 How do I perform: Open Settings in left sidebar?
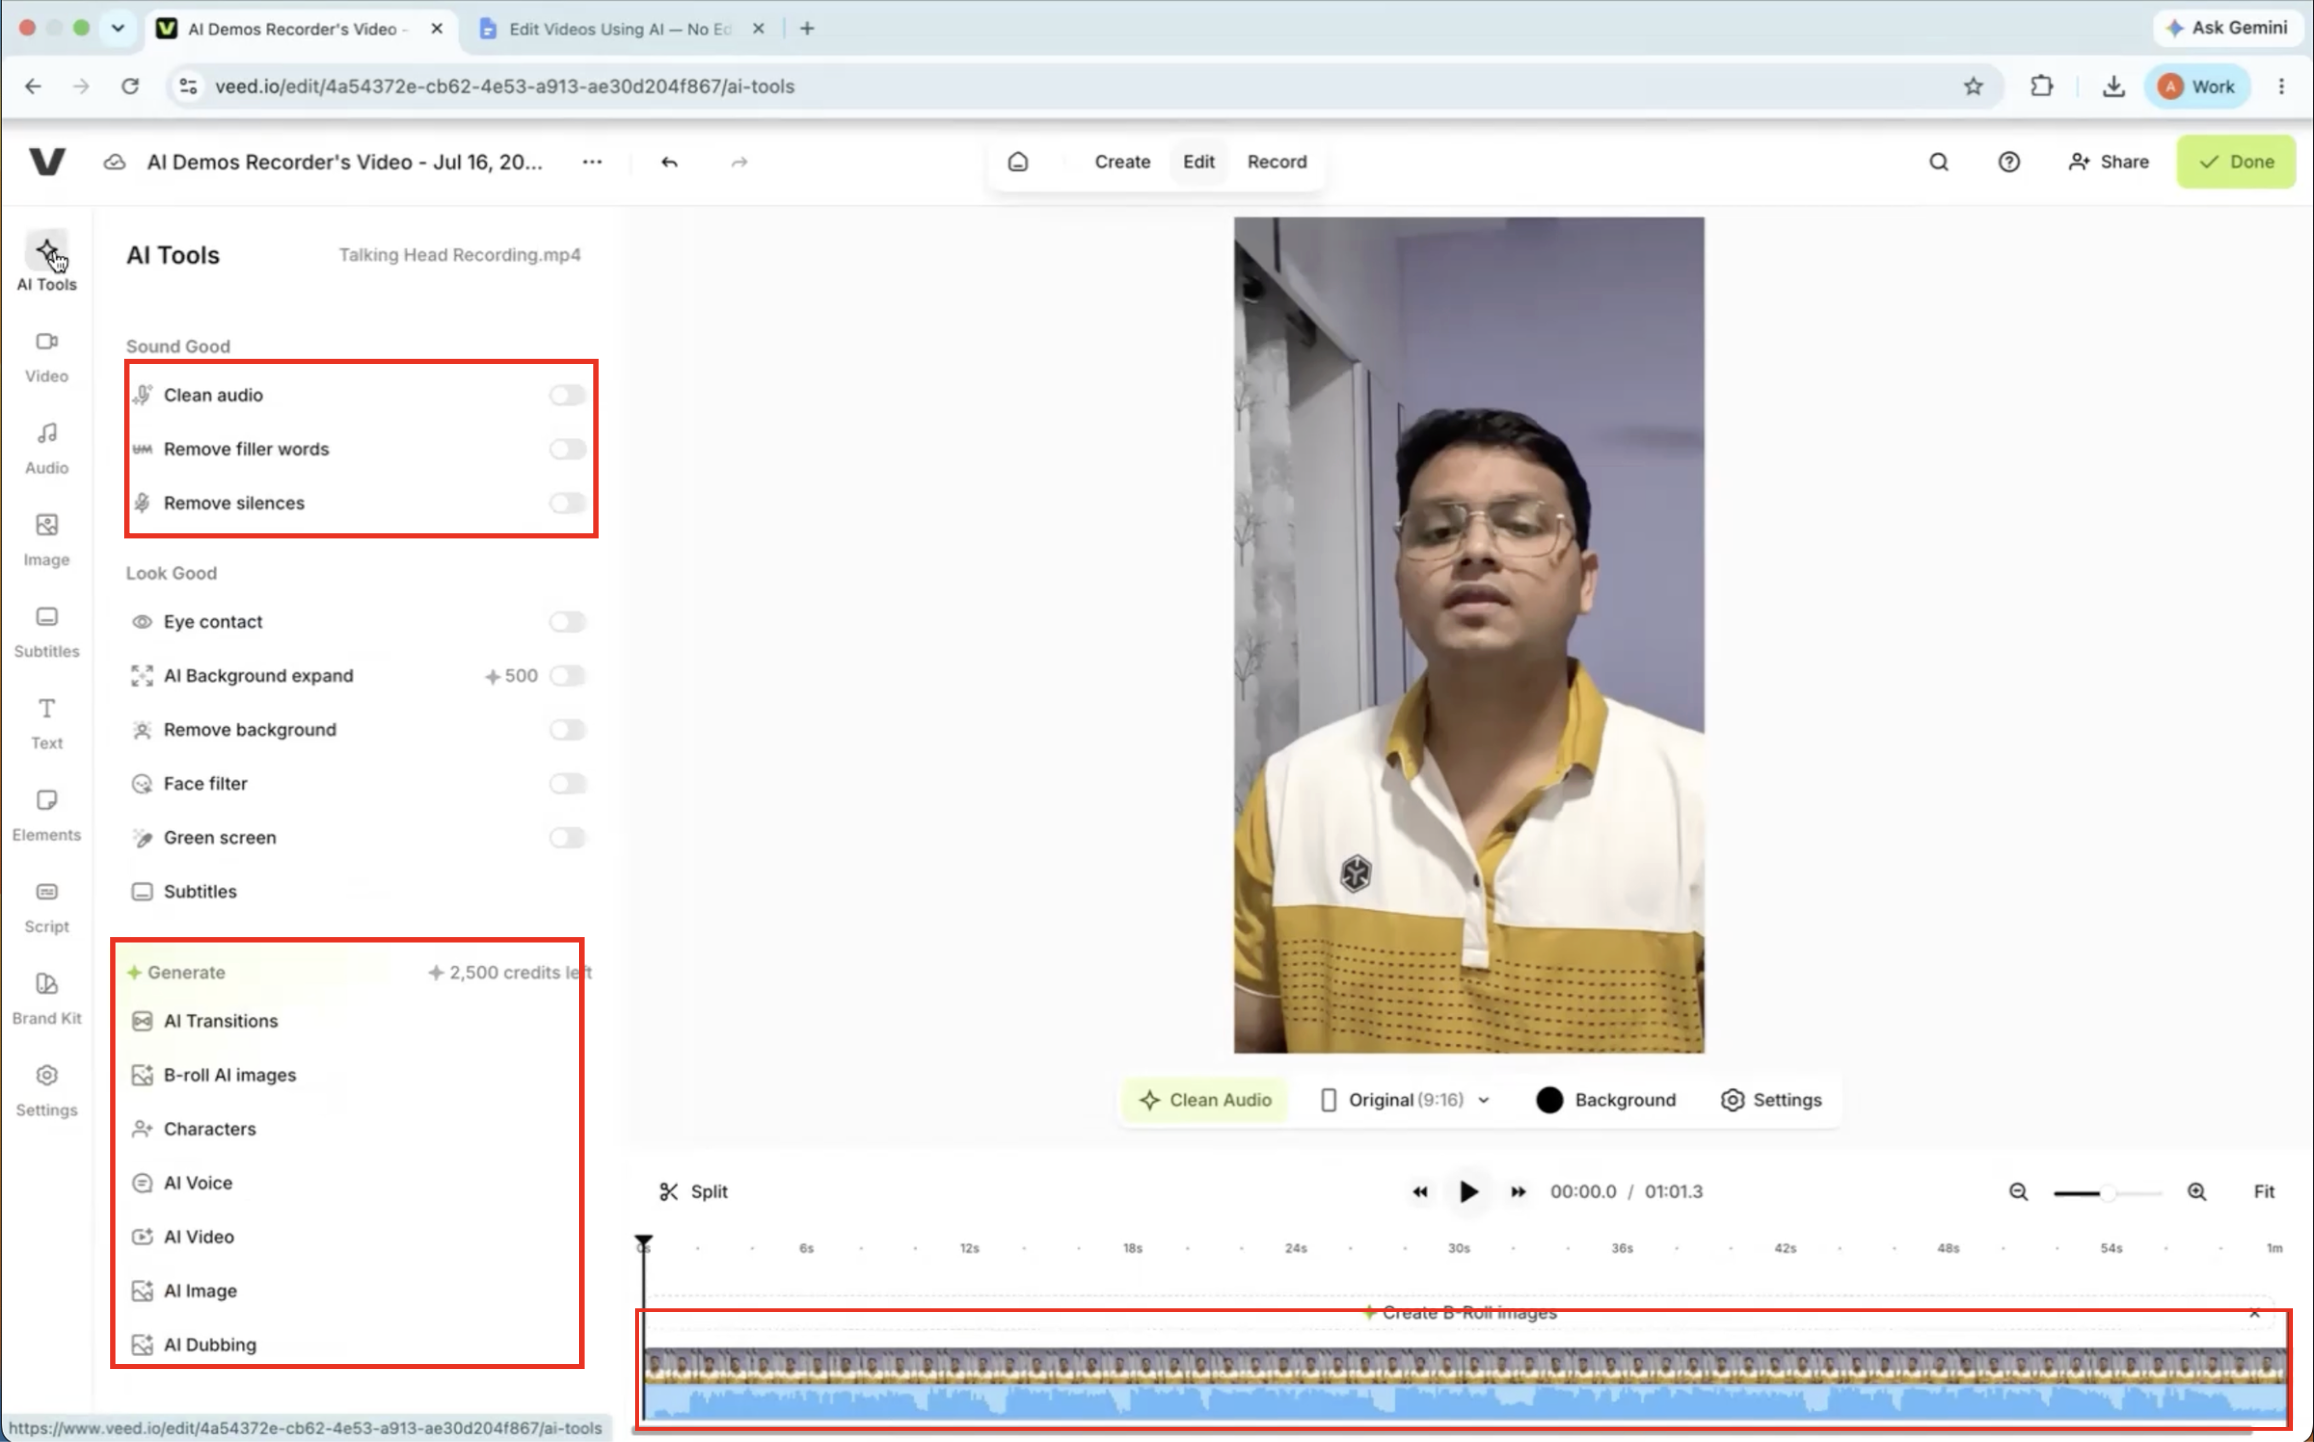coord(46,1091)
